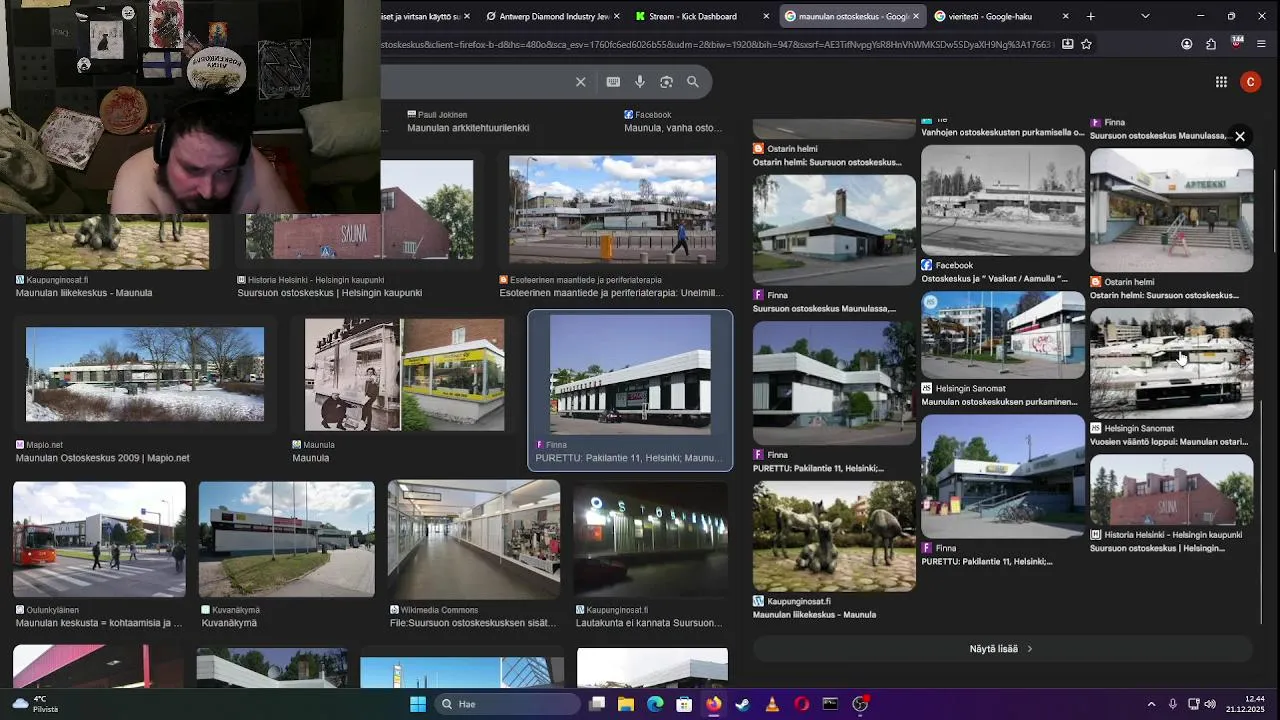The width and height of the screenshot is (1280, 720).
Task: Launch Microsoft Edge from taskbar
Action: pos(655,704)
